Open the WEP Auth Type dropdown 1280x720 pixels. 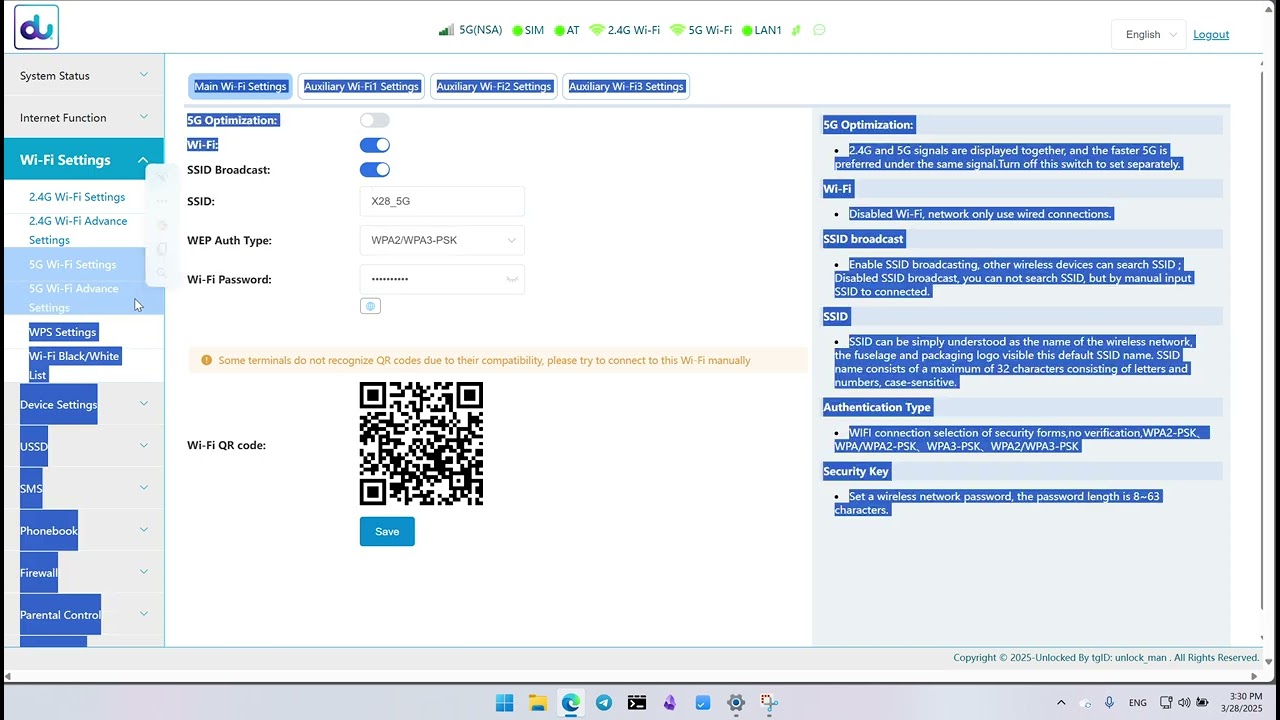tap(442, 240)
